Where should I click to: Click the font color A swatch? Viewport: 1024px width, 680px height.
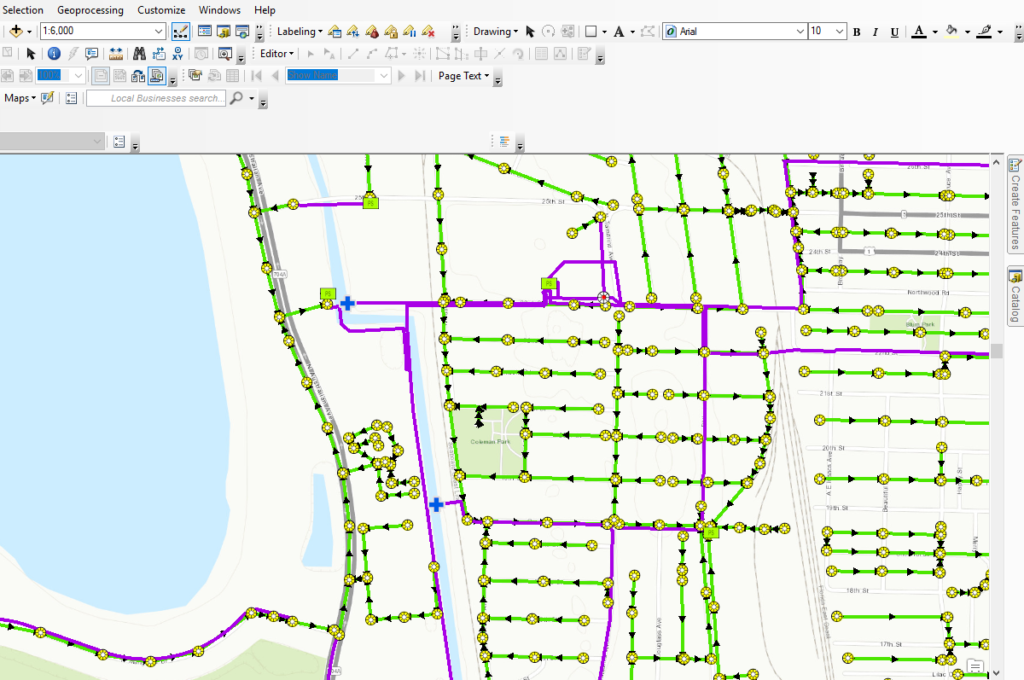pos(919,32)
